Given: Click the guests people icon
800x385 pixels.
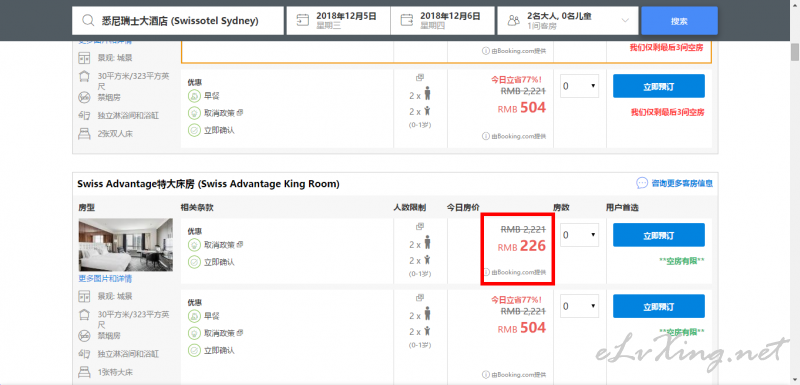Looking at the screenshot, I should (x=513, y=20).
